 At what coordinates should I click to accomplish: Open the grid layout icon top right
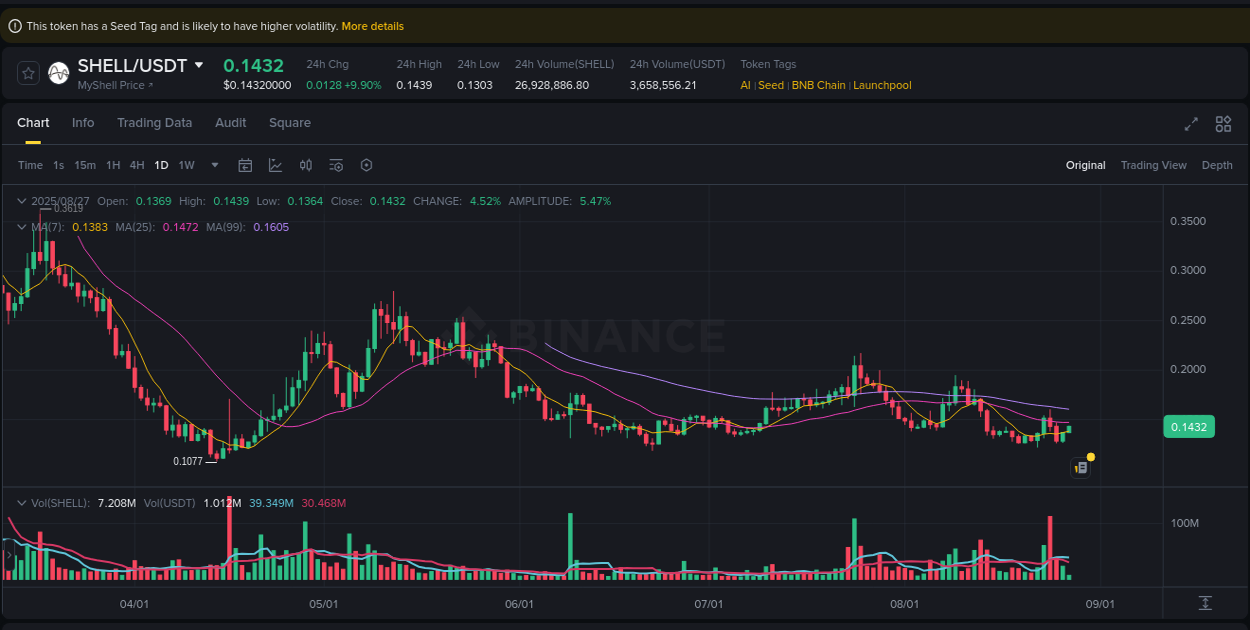coord(1223,124)
